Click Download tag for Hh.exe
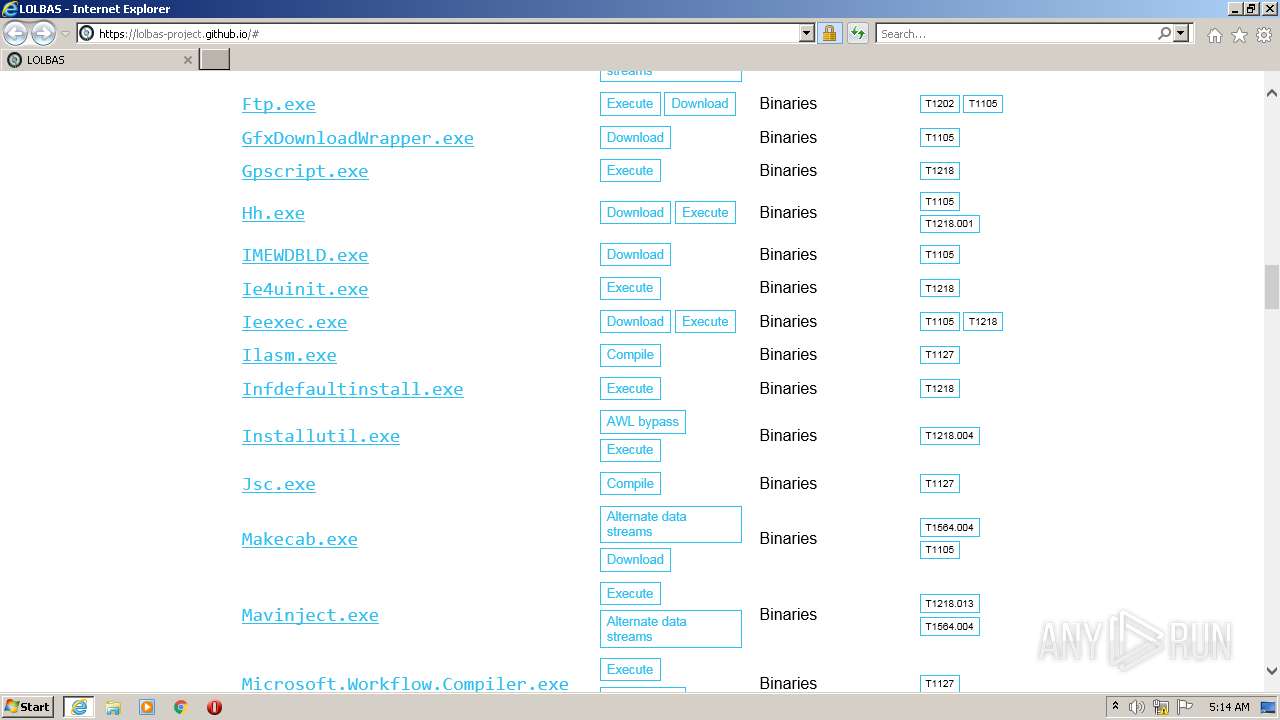The height and width of the screenshot is (720, 1280). point(635,213)
